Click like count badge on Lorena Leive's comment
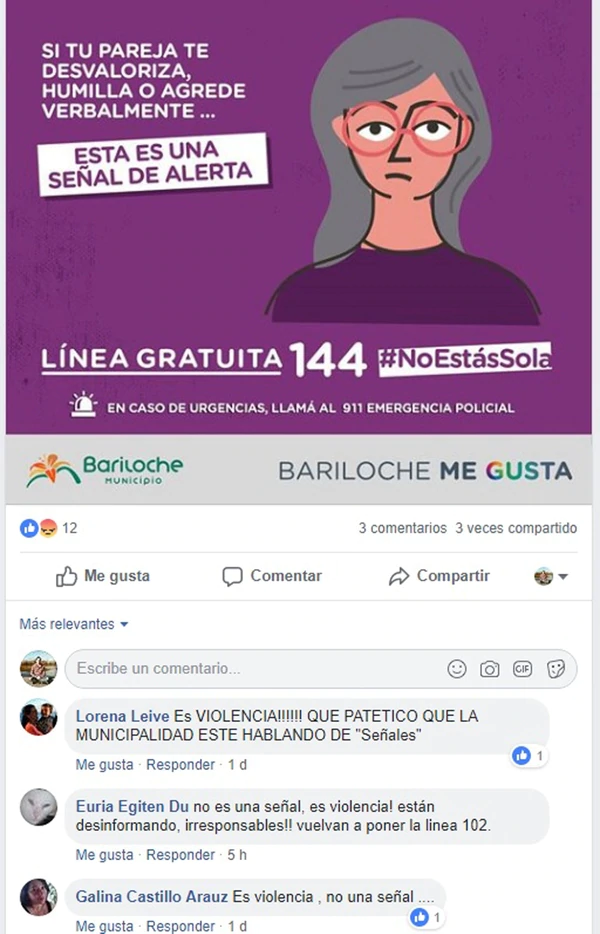The width and height of the screenshot is (600, 934). [529, 756]
